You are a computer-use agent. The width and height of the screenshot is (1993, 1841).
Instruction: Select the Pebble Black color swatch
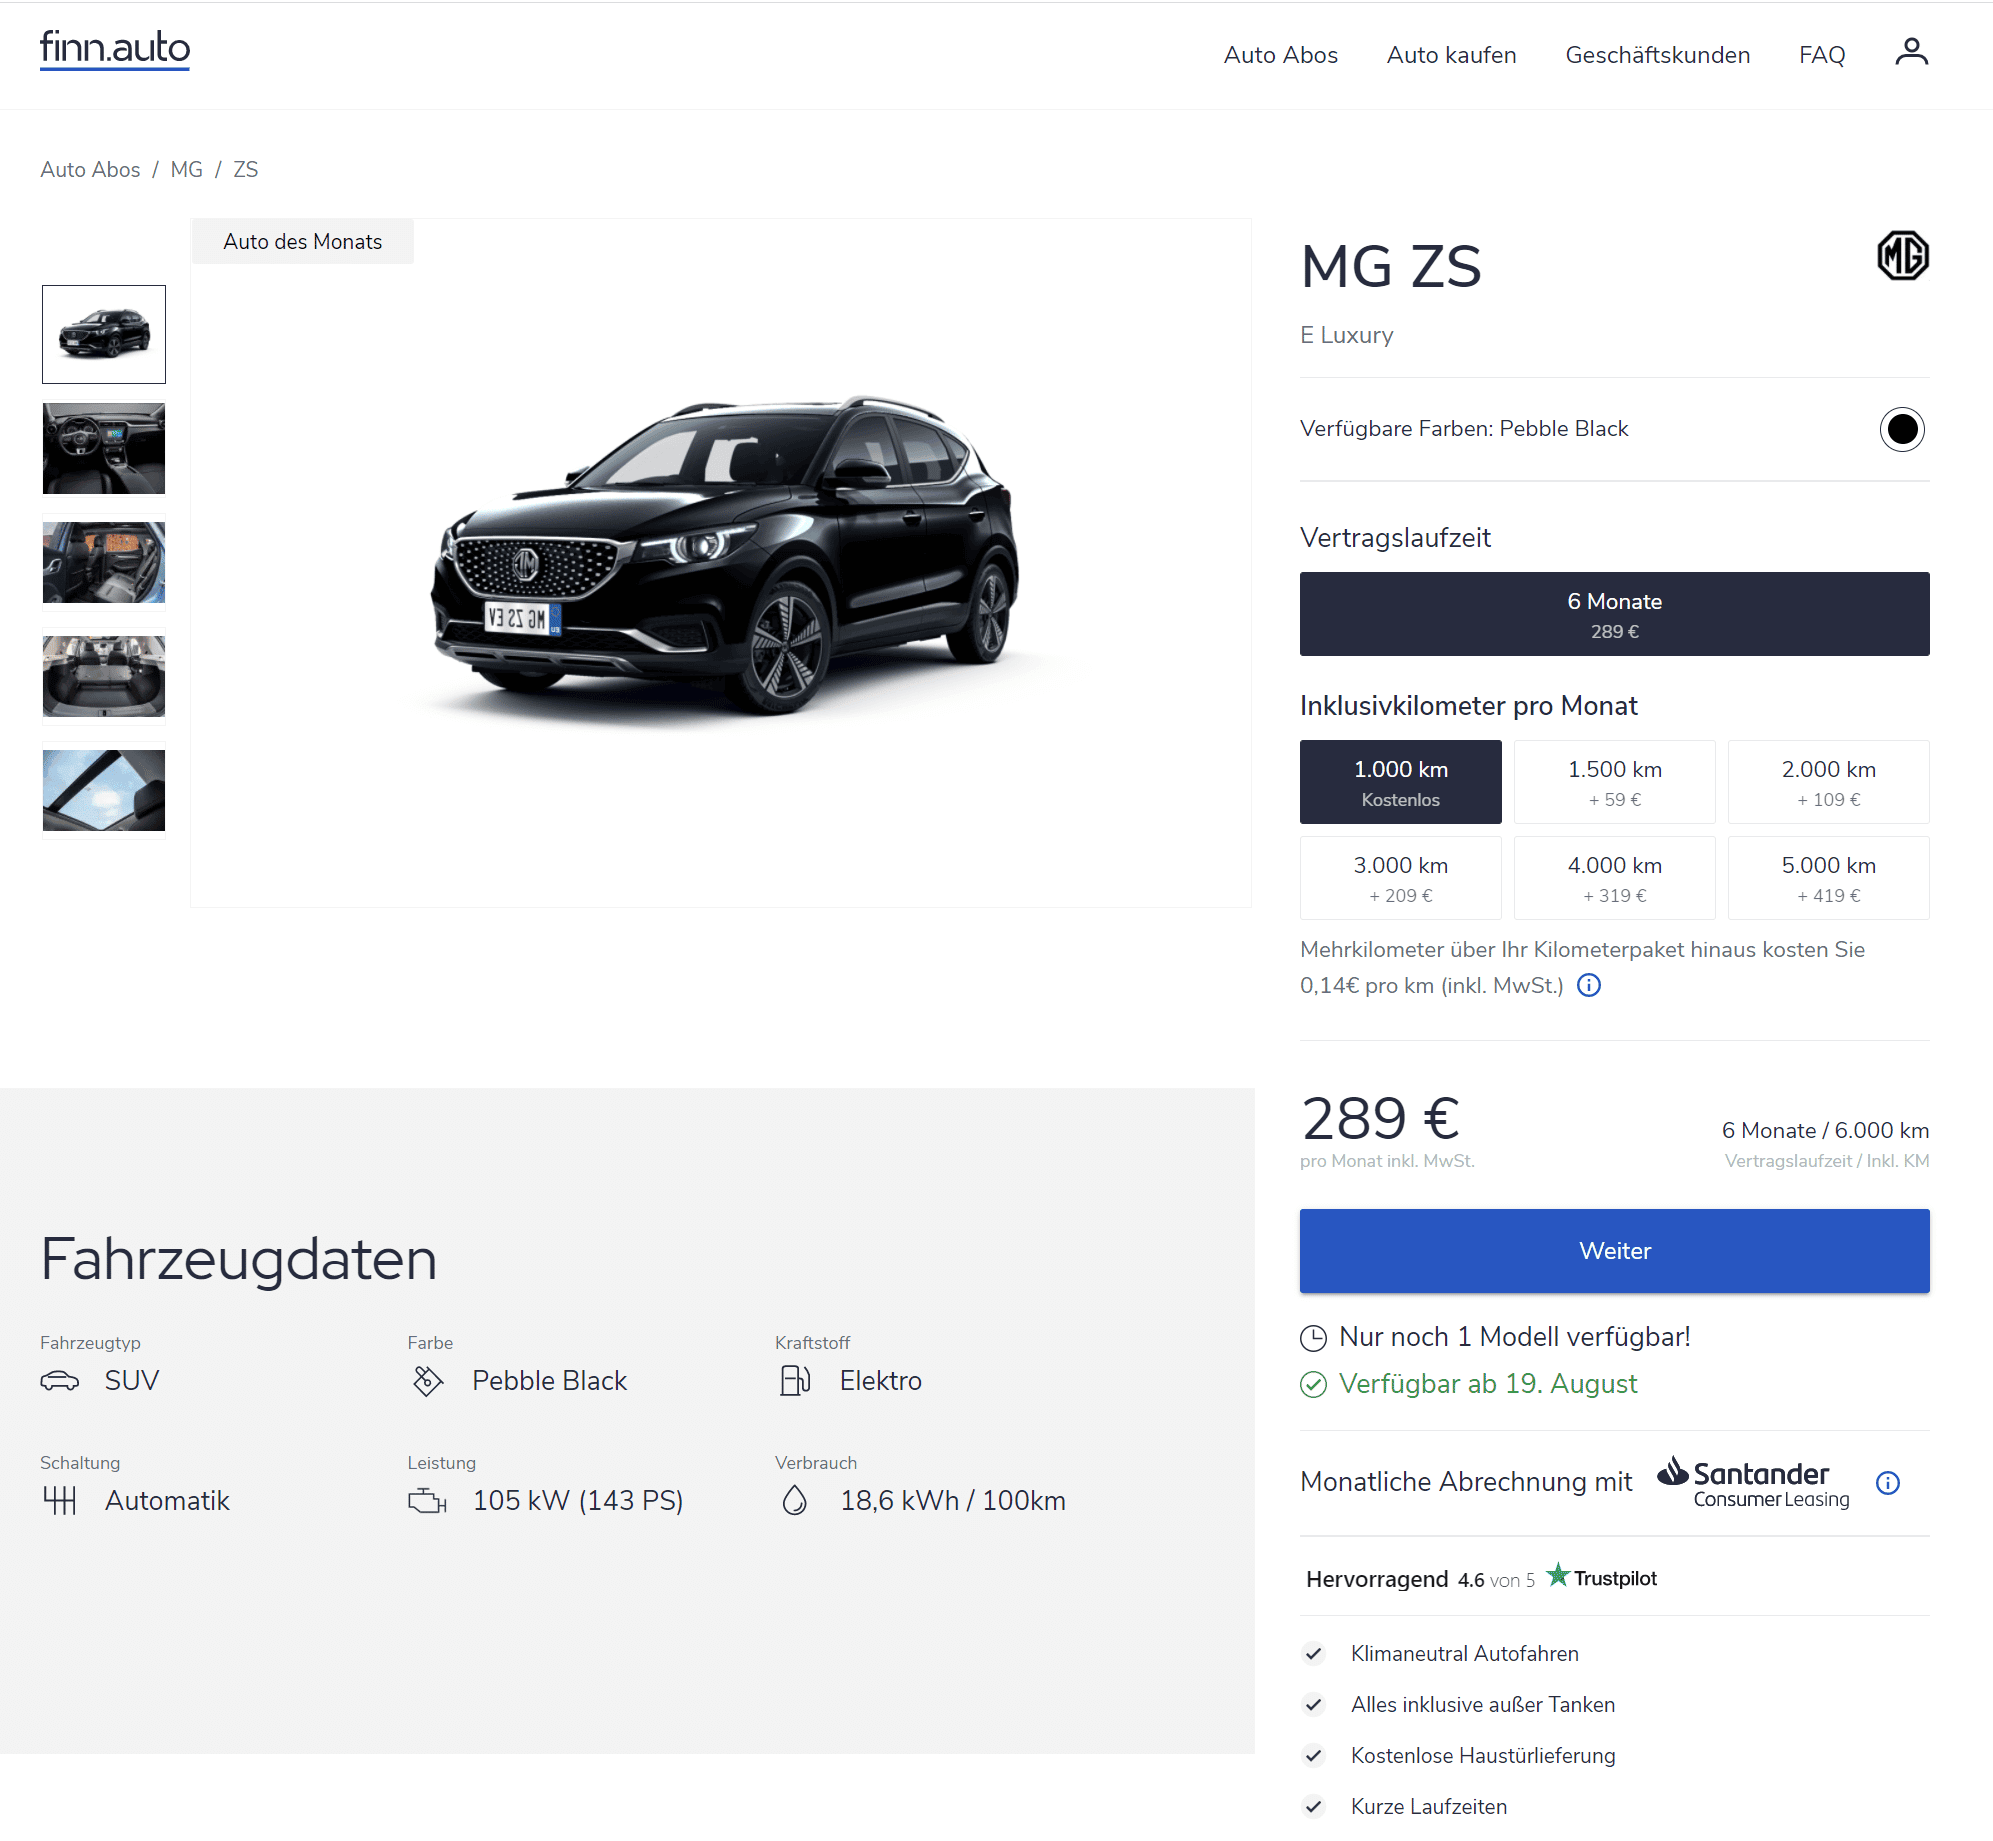click(1901, 429)
